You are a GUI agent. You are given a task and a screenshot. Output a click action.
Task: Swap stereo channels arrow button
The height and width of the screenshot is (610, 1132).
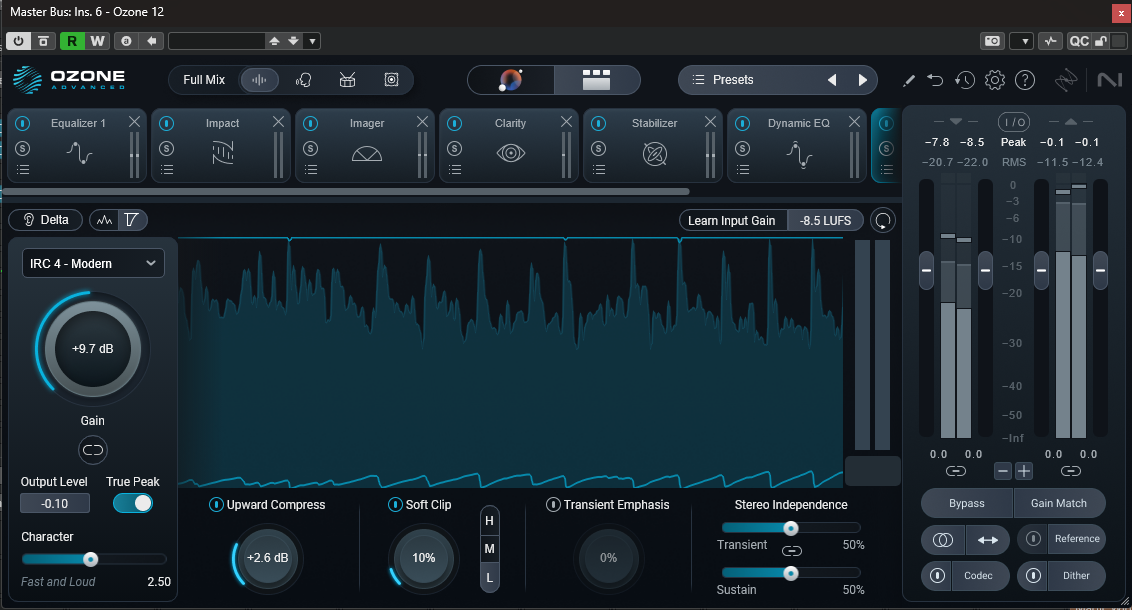[x=988, y=540]
